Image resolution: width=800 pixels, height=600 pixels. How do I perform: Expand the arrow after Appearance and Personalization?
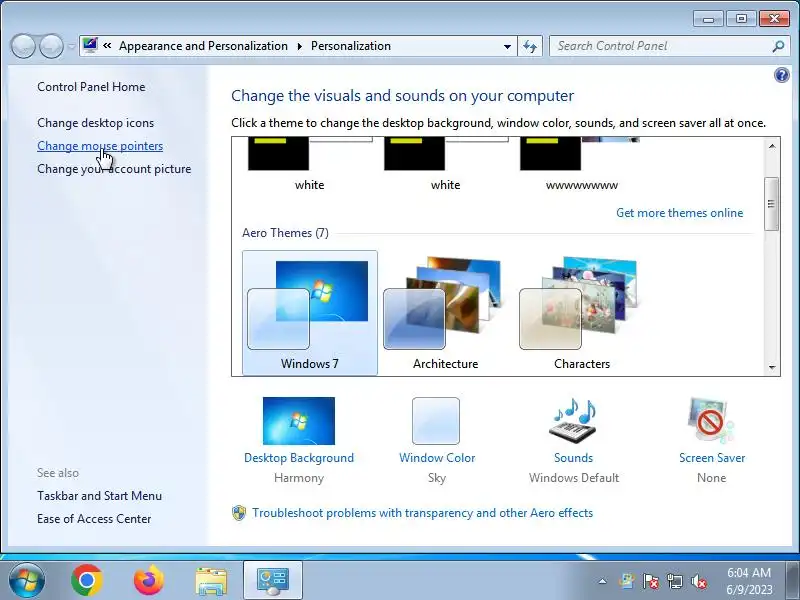tap(299, 46)
